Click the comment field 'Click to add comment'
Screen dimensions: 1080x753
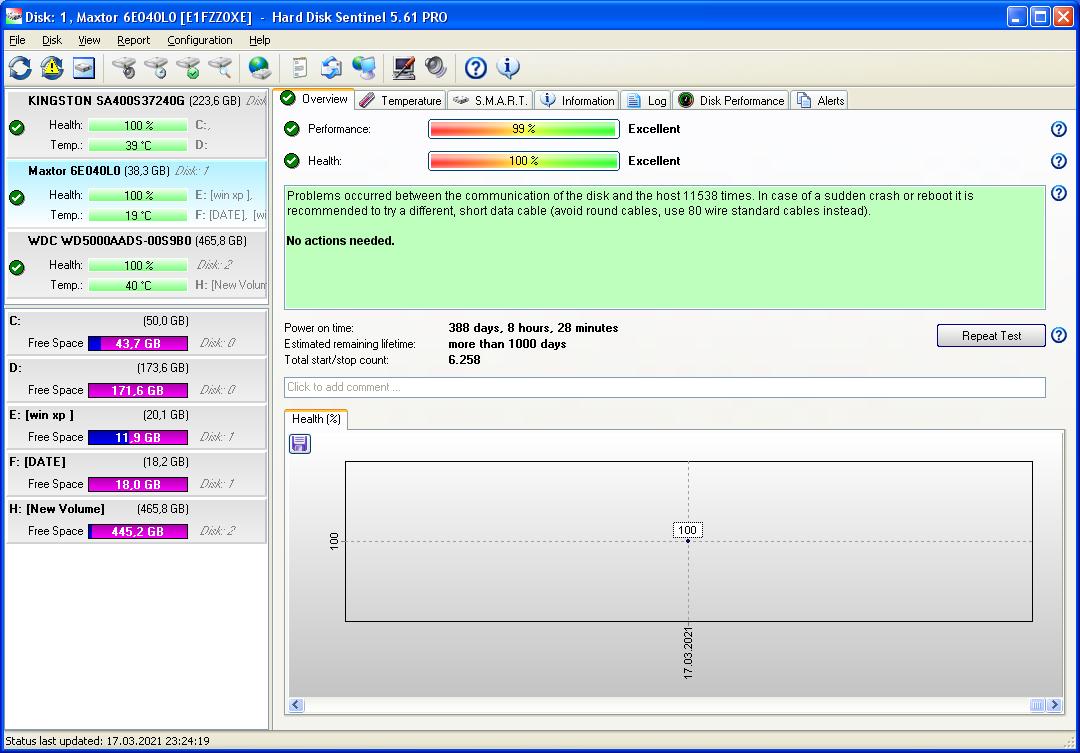pos(665,387)
